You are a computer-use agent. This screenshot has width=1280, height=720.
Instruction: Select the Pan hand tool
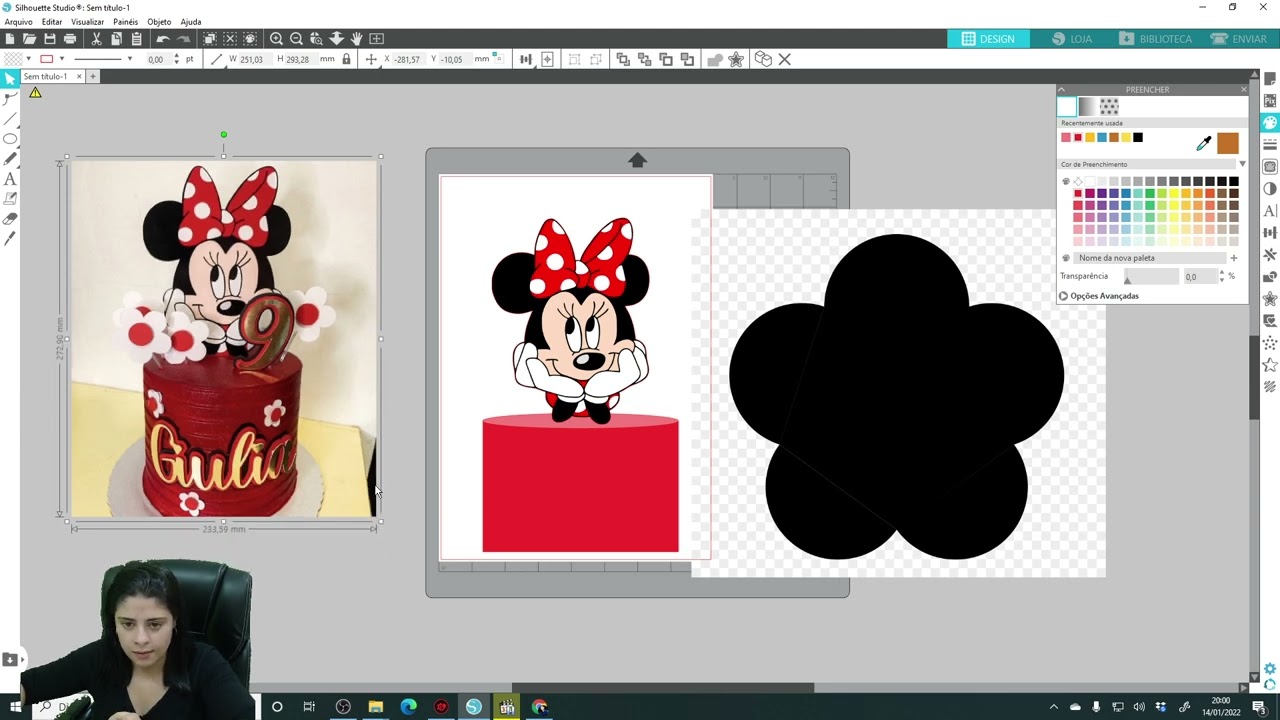pos(356,39)
